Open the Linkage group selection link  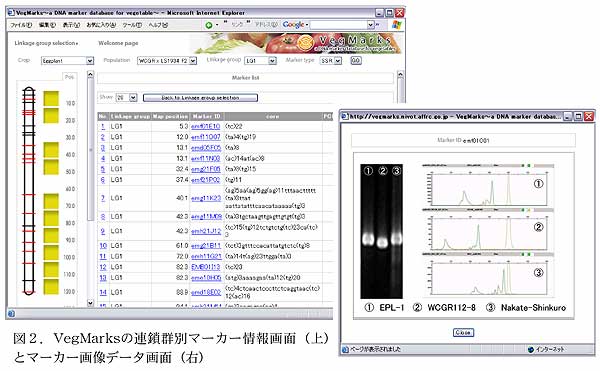pos(46,43)
